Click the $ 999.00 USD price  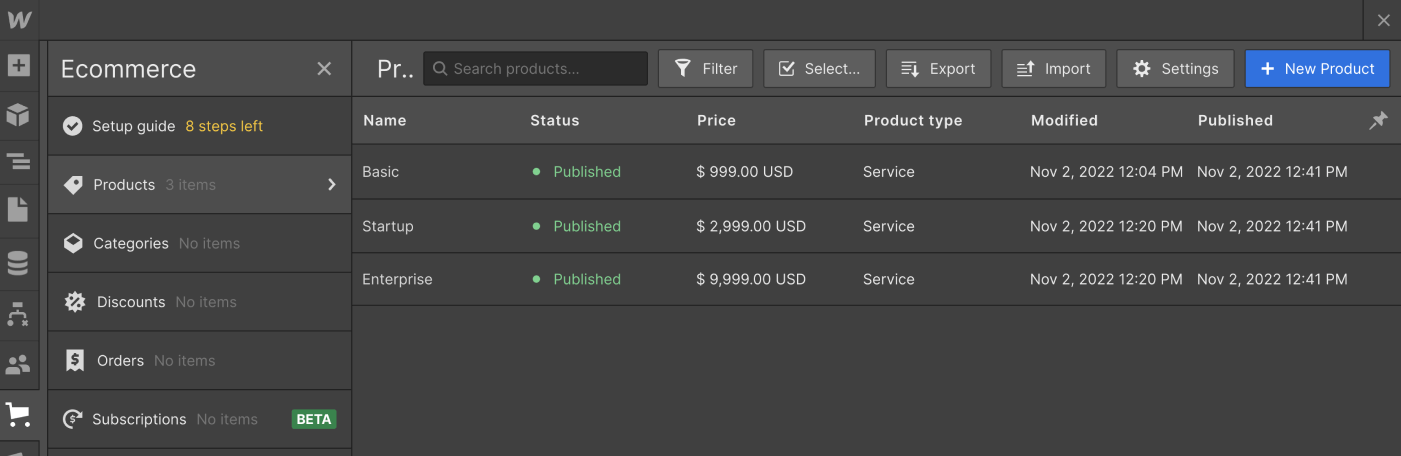pos(745,172)
